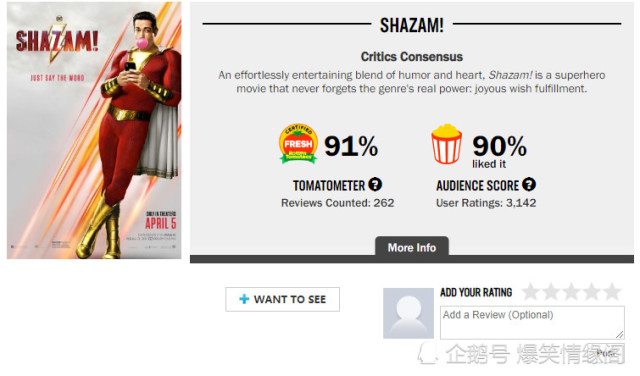Focus the Add a Review text box

(x=532, y=323)
